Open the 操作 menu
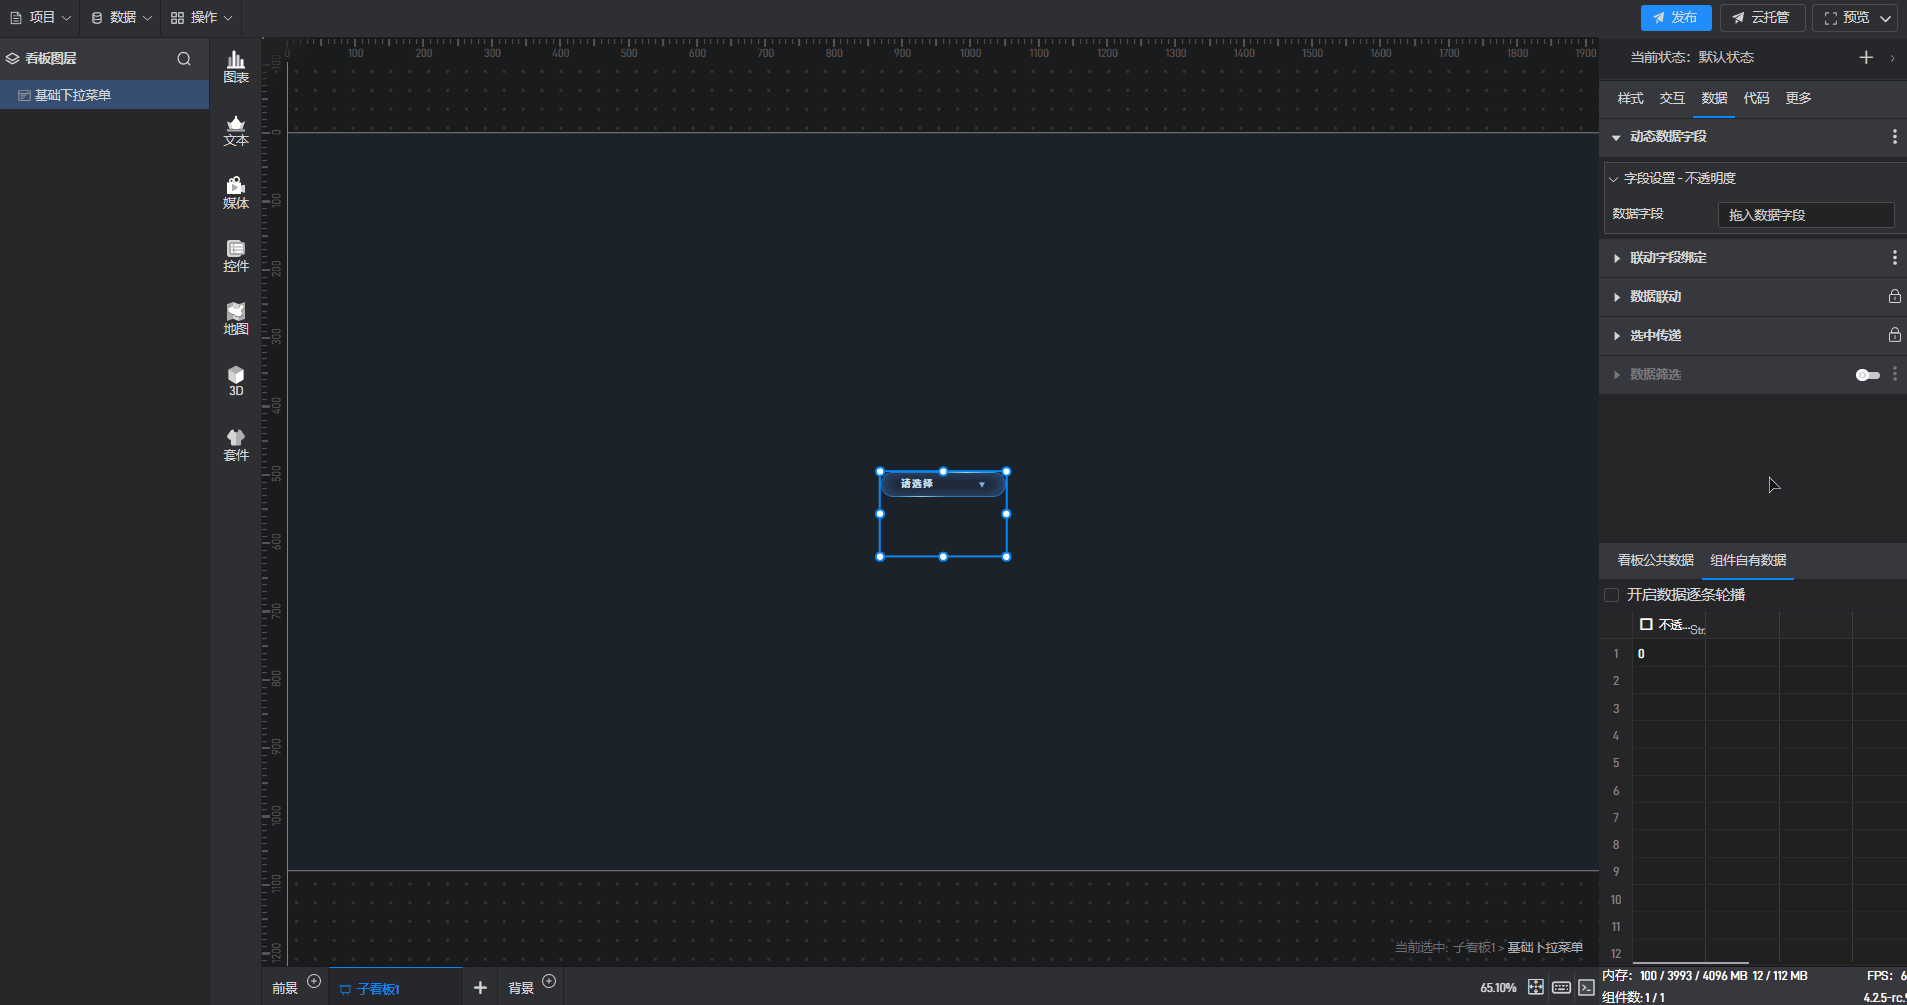Viewport: 1907px width, 1005px height. [x=202, y=18]
